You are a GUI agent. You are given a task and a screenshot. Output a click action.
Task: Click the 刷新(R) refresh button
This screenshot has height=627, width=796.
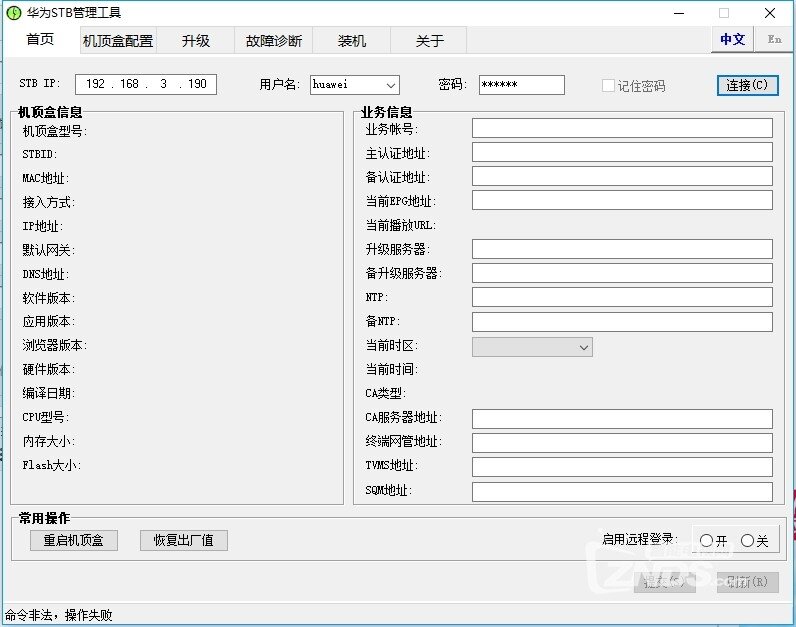coord(747,582)
